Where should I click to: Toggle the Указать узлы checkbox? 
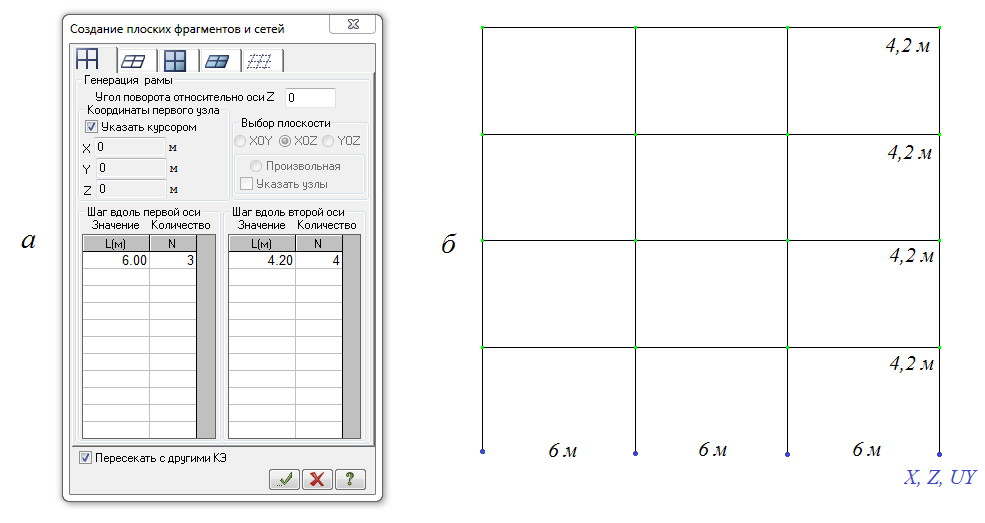[x=246, y=184]
